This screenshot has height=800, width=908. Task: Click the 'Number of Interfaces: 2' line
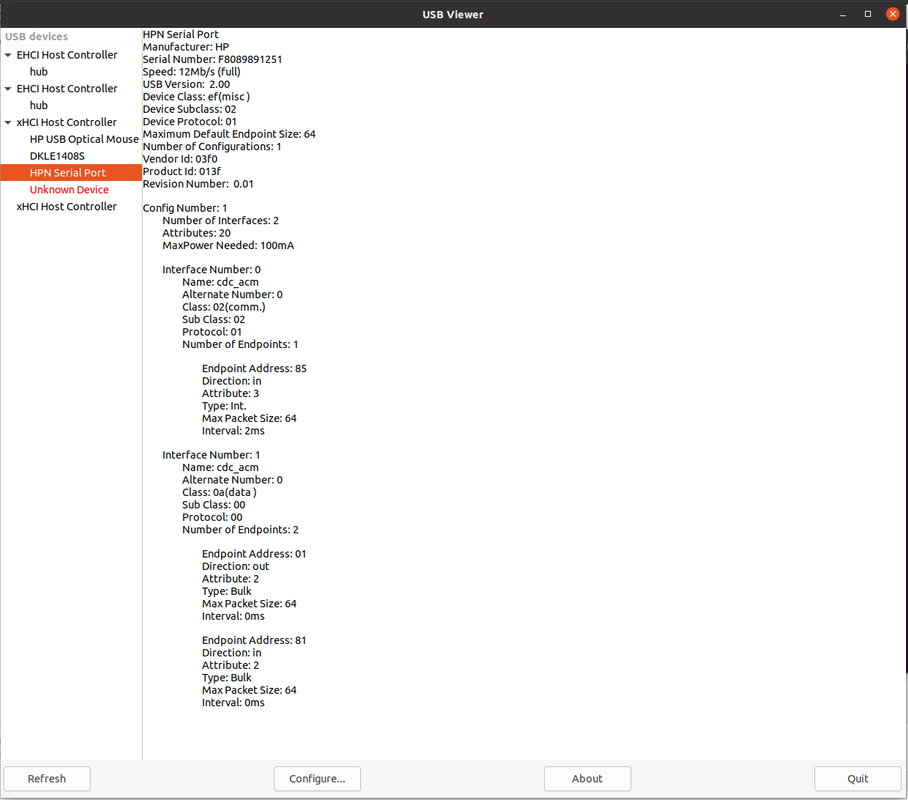pyautogui.click(x=221, y=221)
